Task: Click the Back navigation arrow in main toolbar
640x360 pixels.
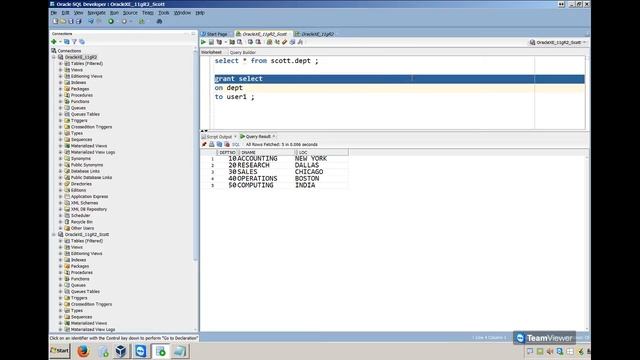Action: point(91,21)
